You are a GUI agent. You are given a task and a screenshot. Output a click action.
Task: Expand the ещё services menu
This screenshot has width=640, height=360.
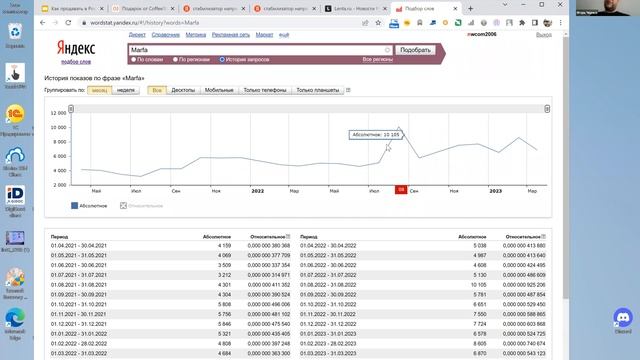coord(284,35)
